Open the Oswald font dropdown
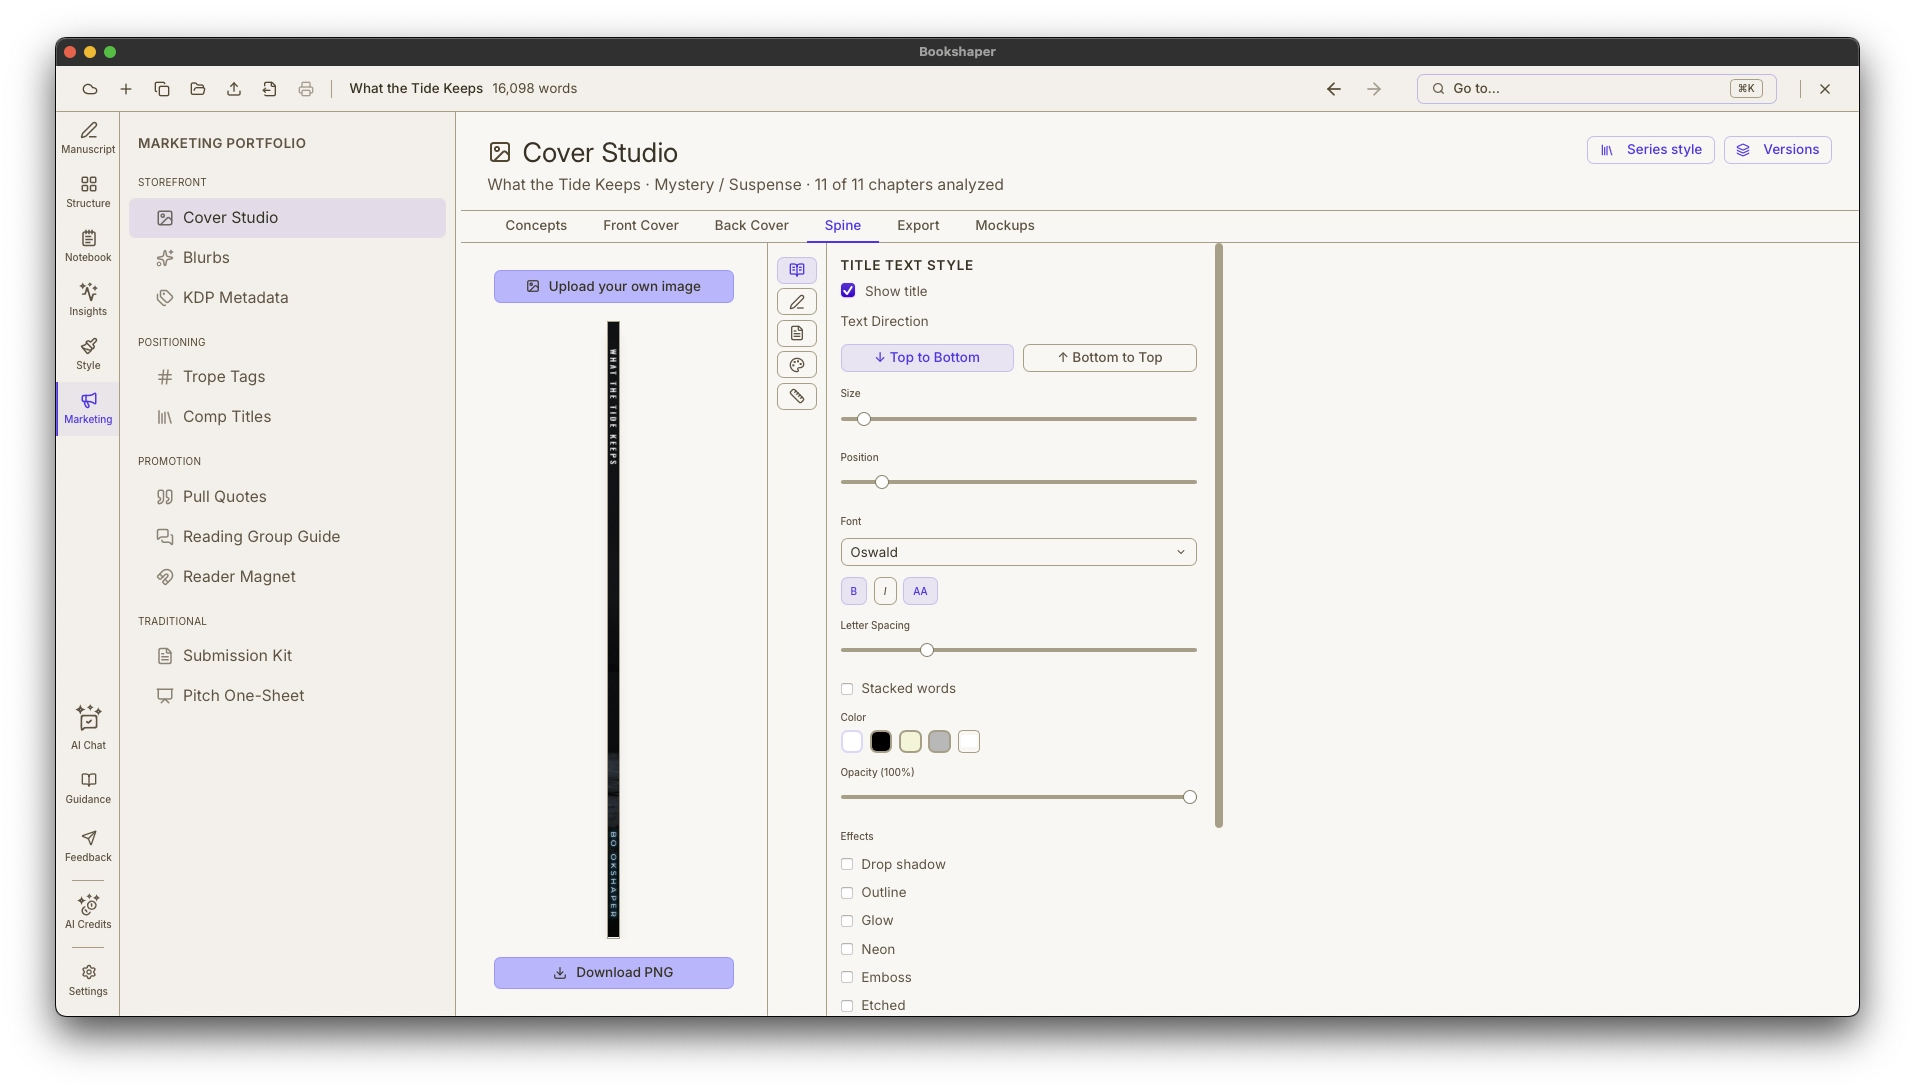 point(1018,552)
